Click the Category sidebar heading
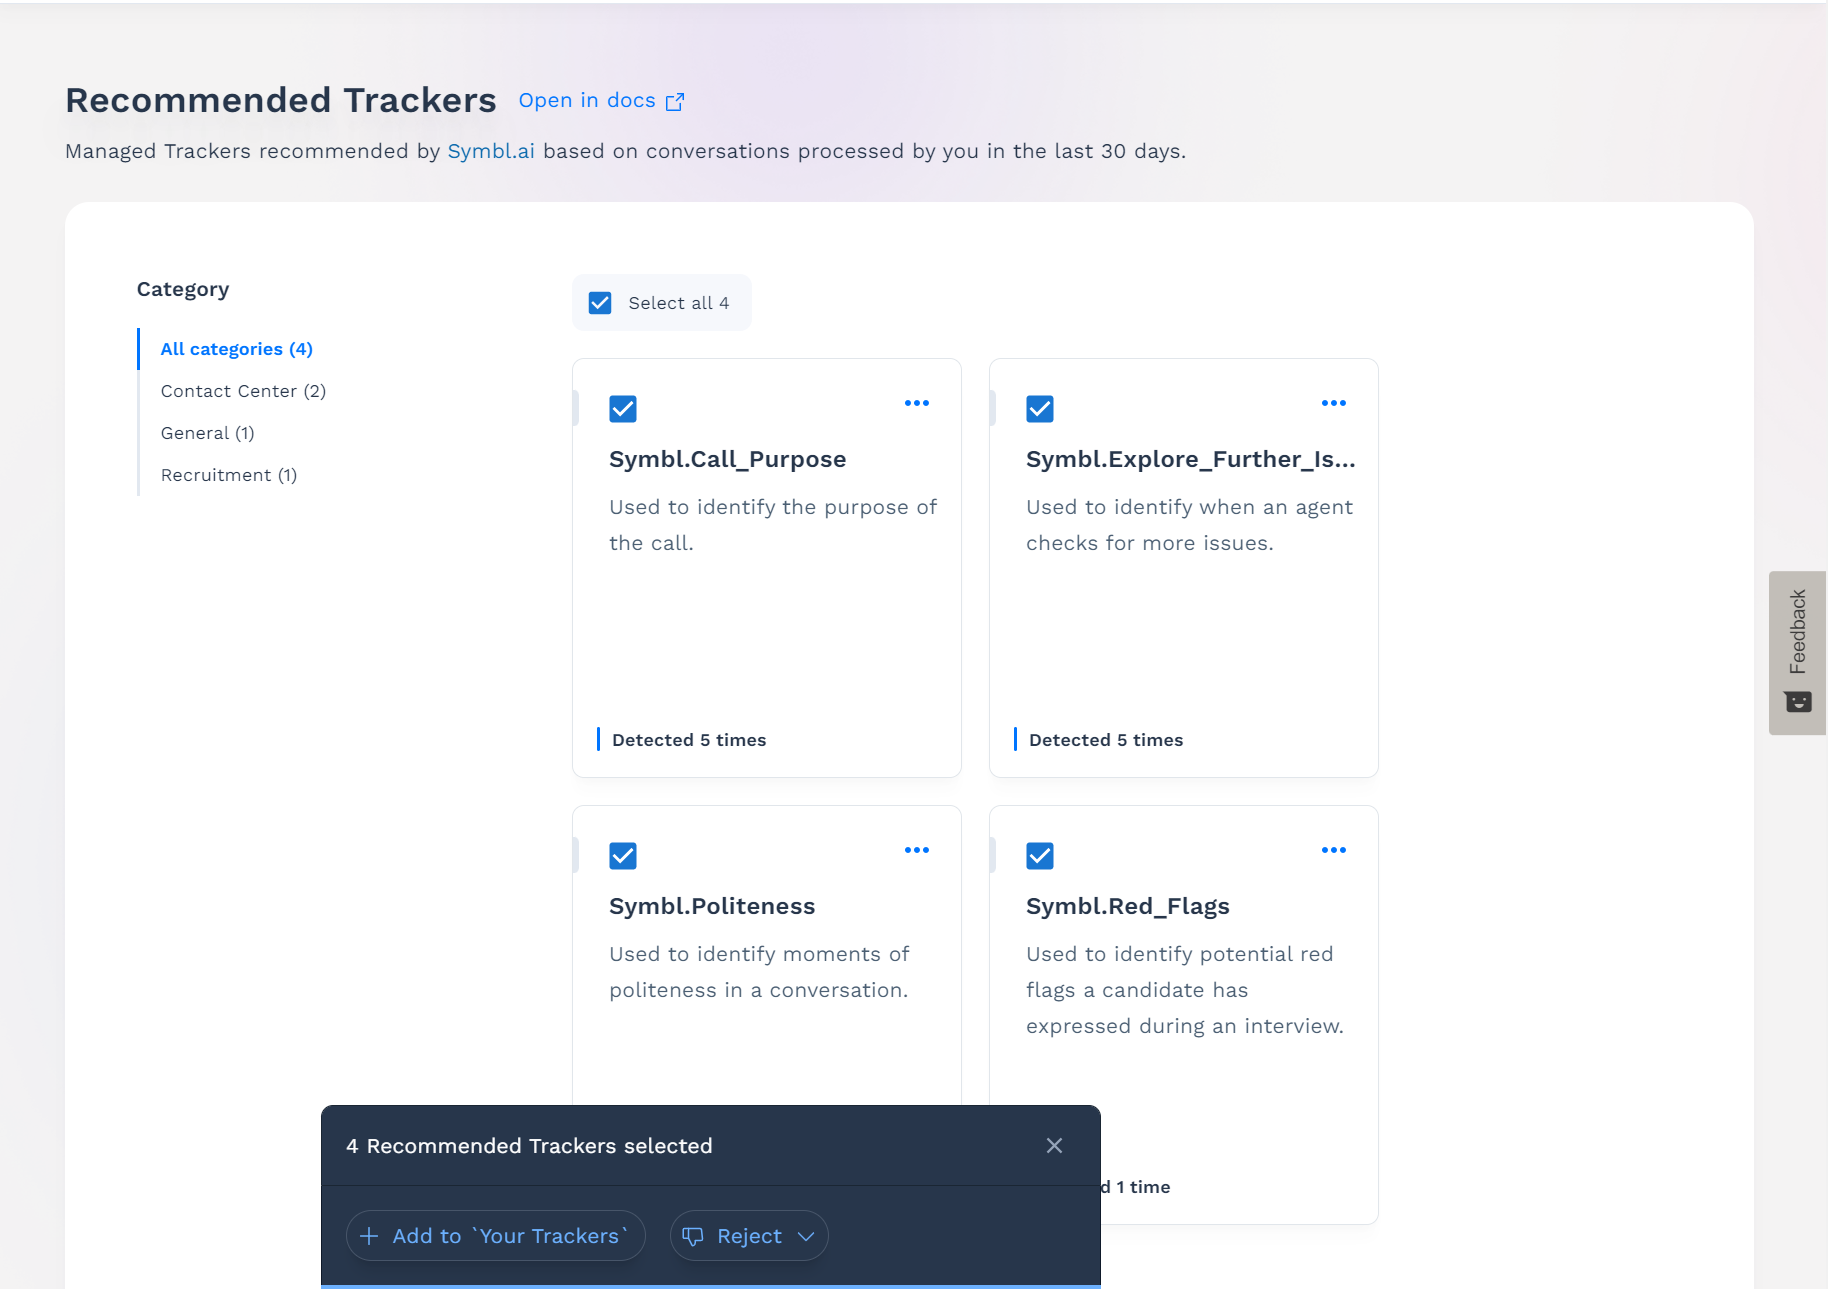This screenshot has height=1289, width=1828. (x=183, y=289)
